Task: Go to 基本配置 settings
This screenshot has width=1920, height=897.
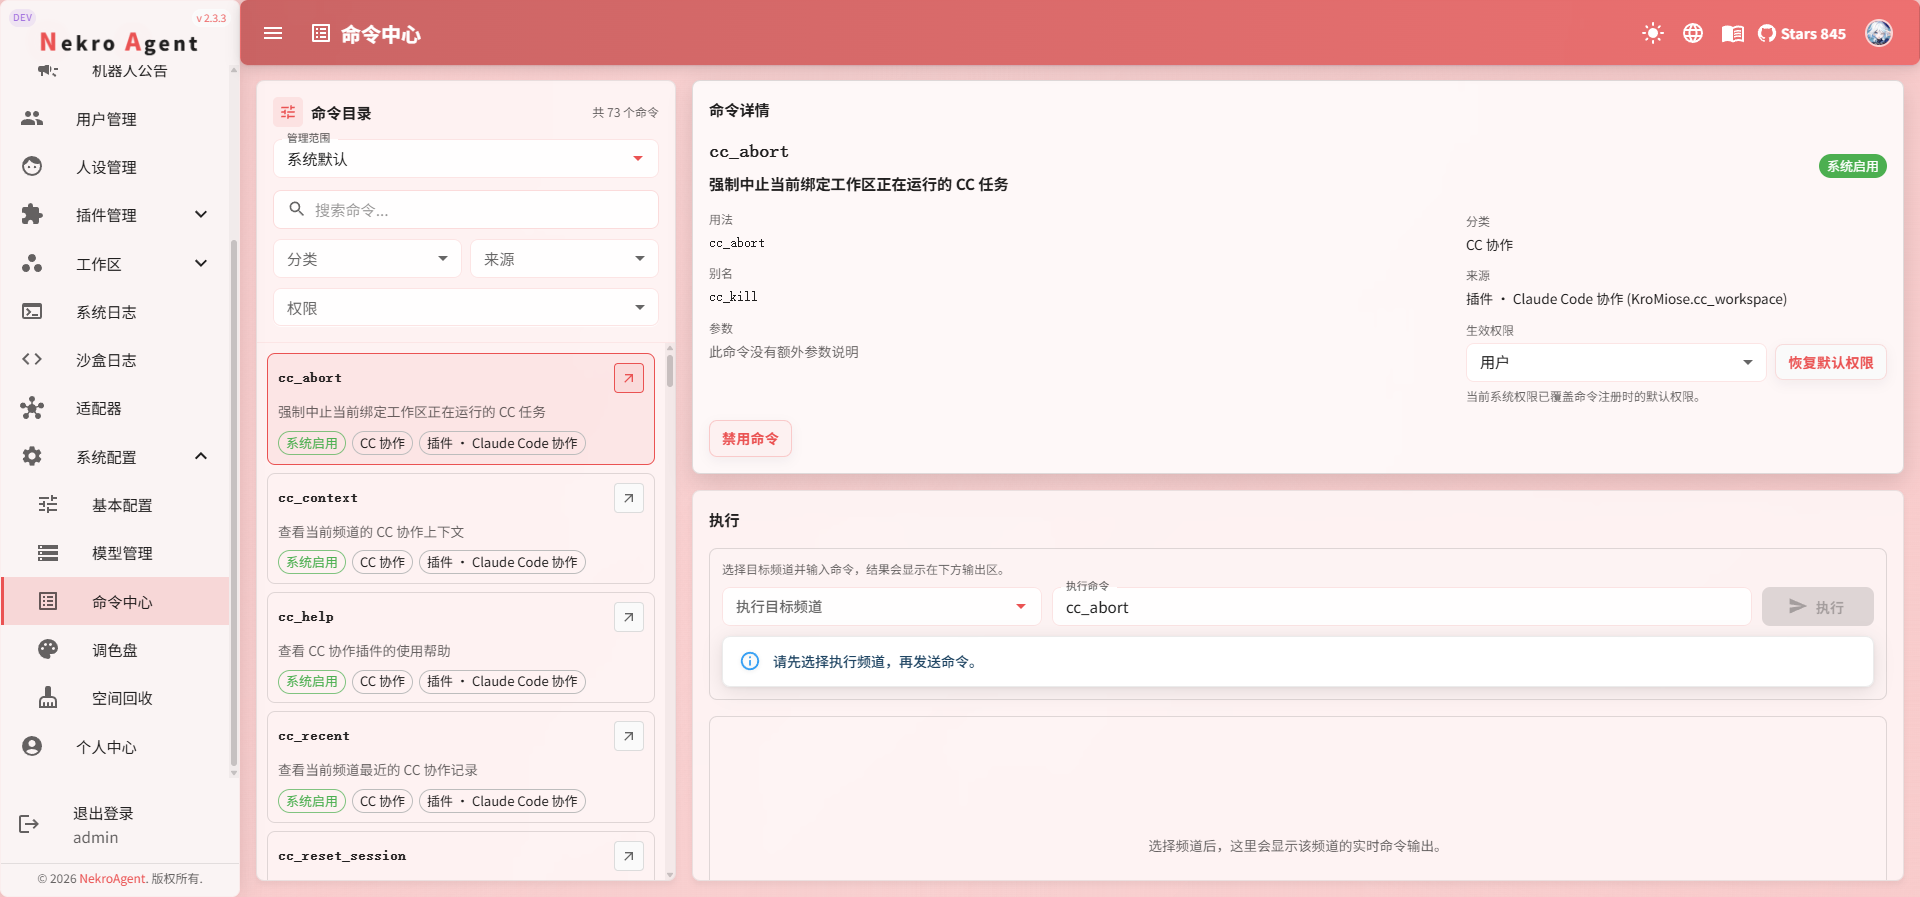Action: coord(115,505)
